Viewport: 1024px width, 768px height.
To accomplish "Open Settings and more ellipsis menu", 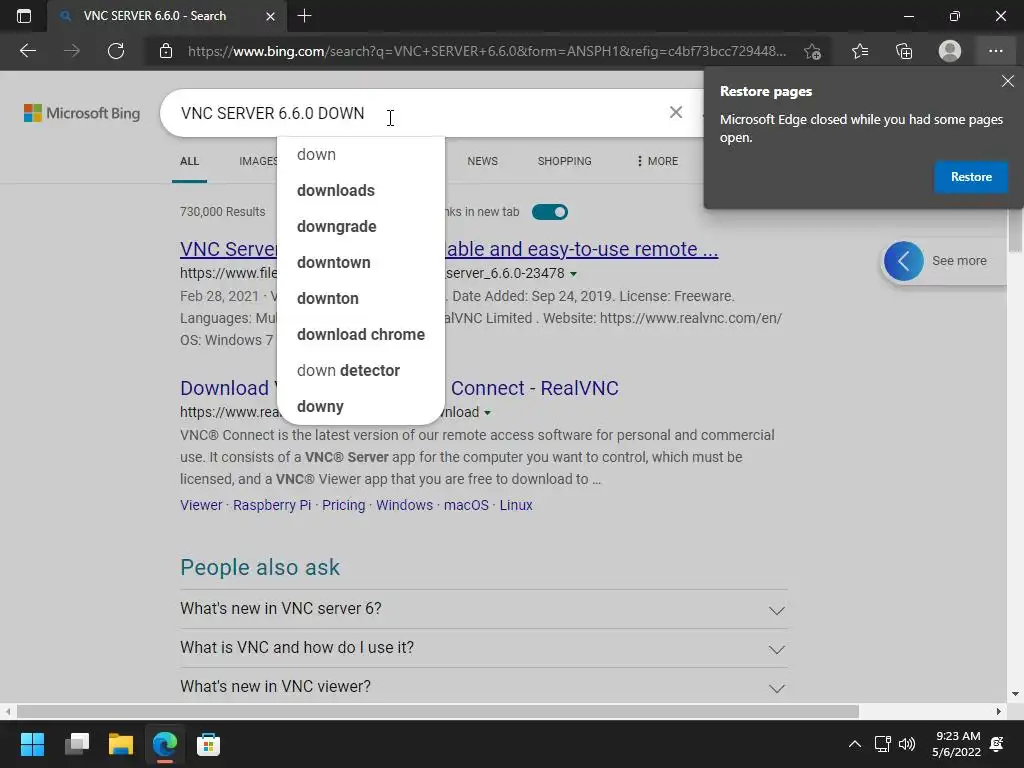I will (995, 51).
